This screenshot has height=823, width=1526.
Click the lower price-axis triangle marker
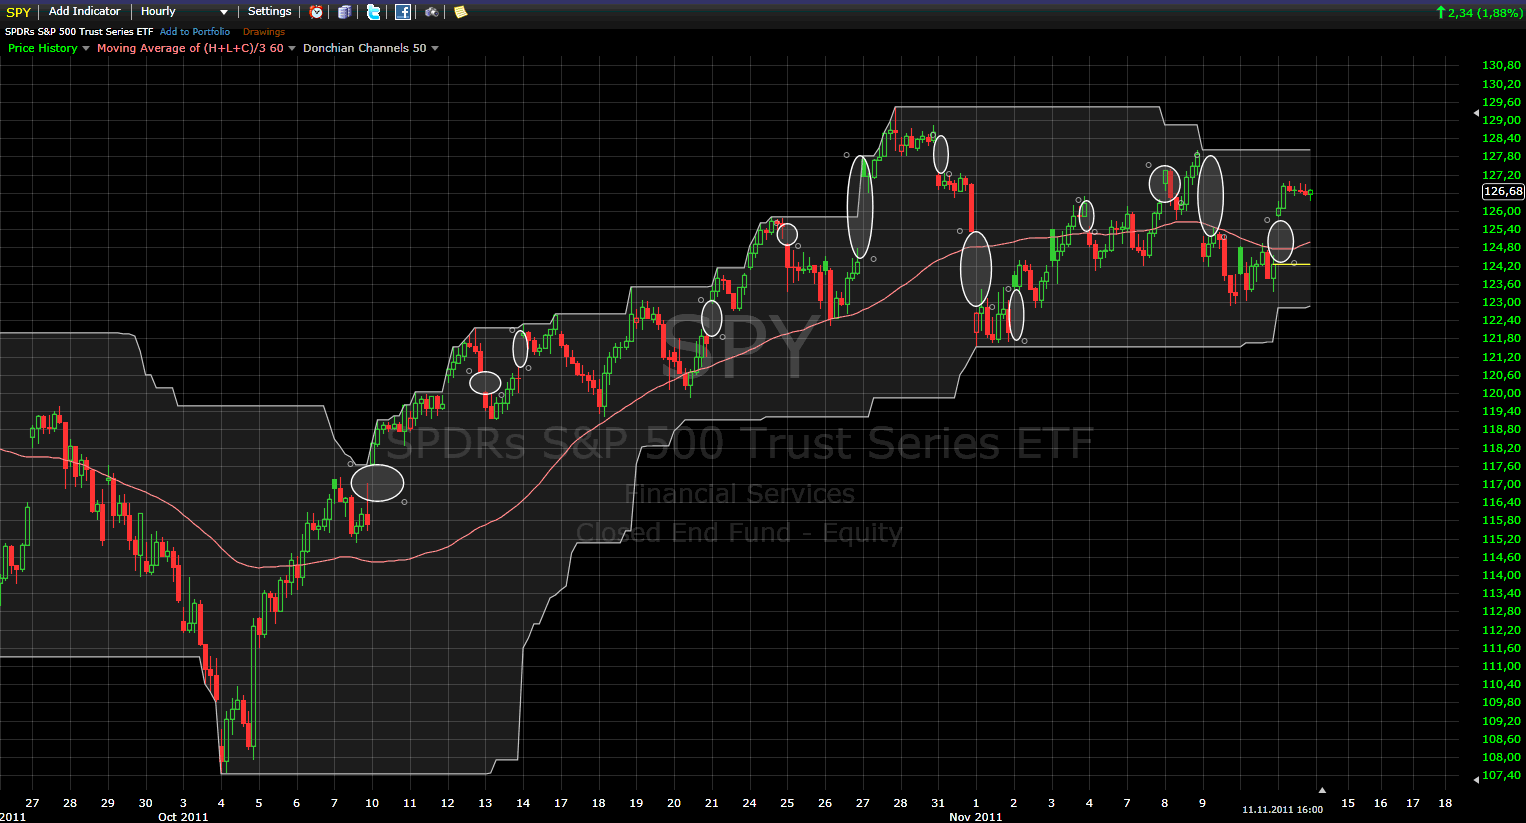click(1476, 777)
